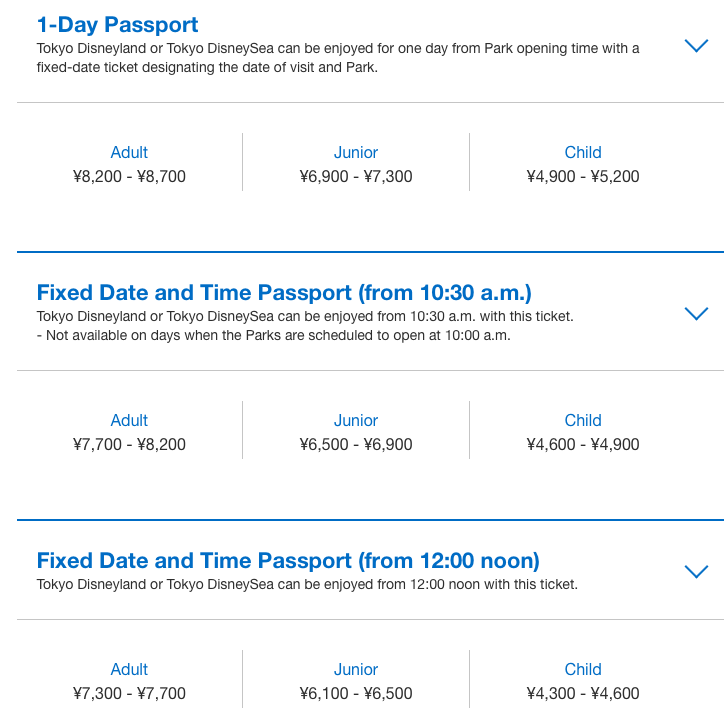Click the 1-Day Passport description text
724x716 pixels.
(x=338, y=57)
